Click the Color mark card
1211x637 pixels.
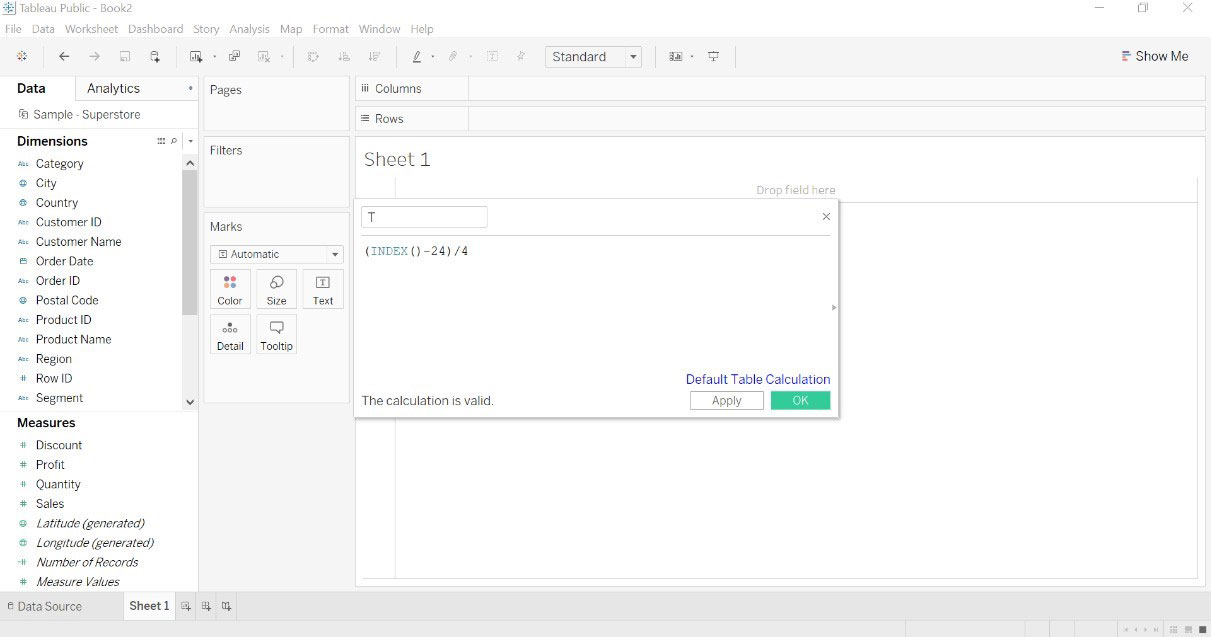[230, 290]
